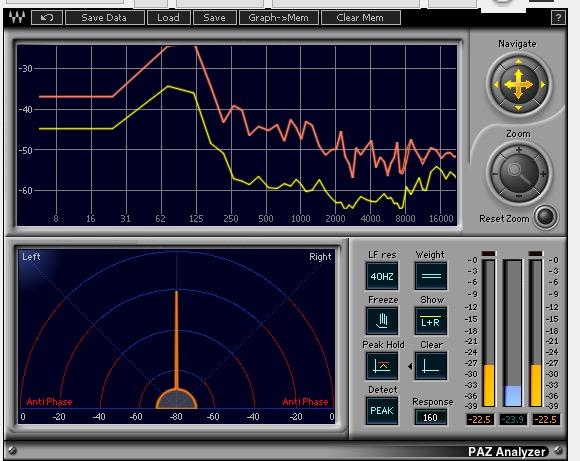Click the right orange level meter
The height and width of the screenshot is (461, 580).
[536, 333]
